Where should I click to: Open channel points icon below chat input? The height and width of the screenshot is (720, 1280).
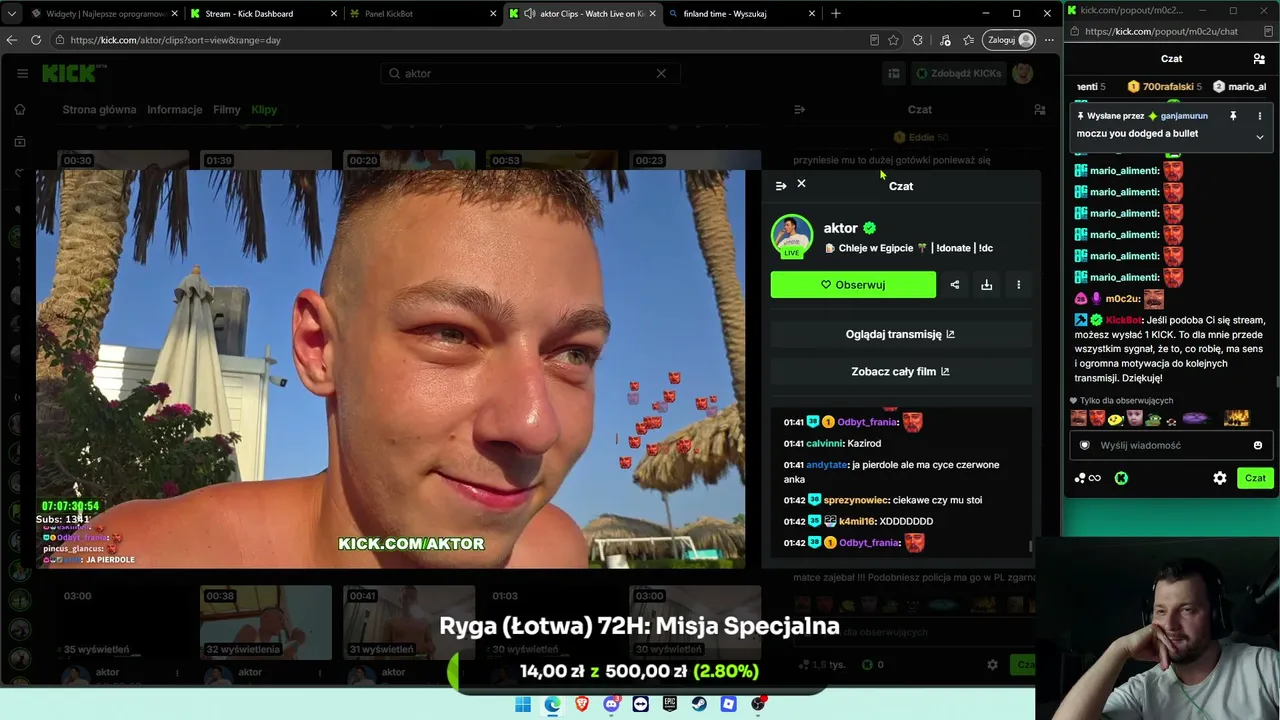1087,478
